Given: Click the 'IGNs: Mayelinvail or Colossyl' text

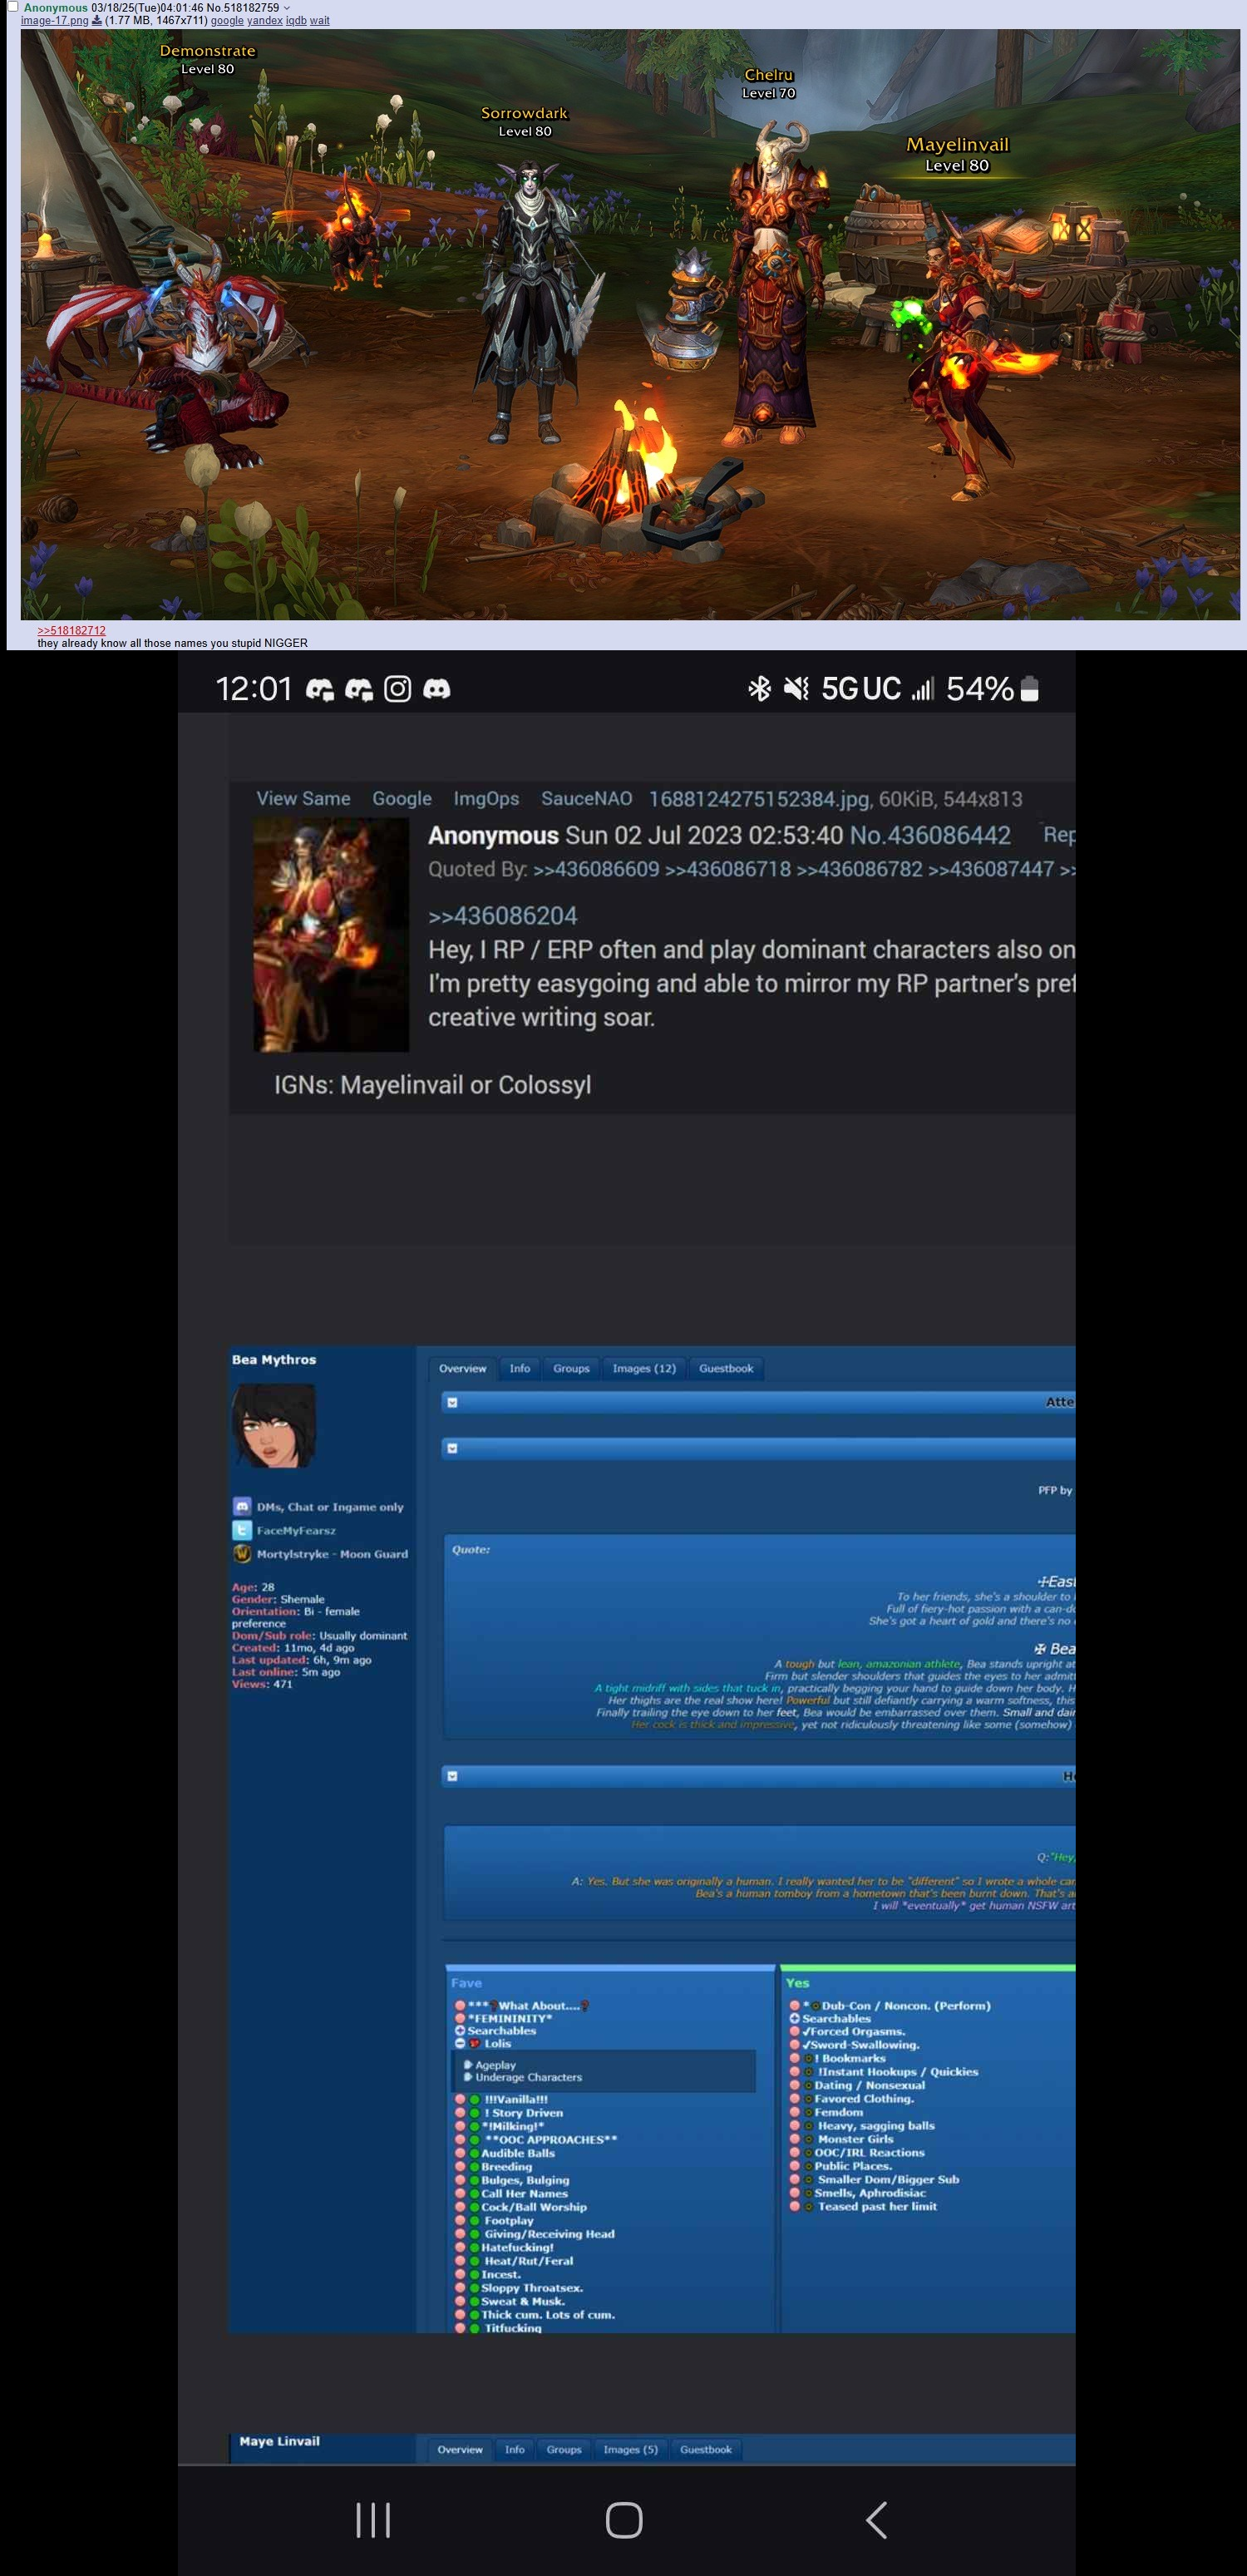Looking at the screenshot, I should 433,1085.
